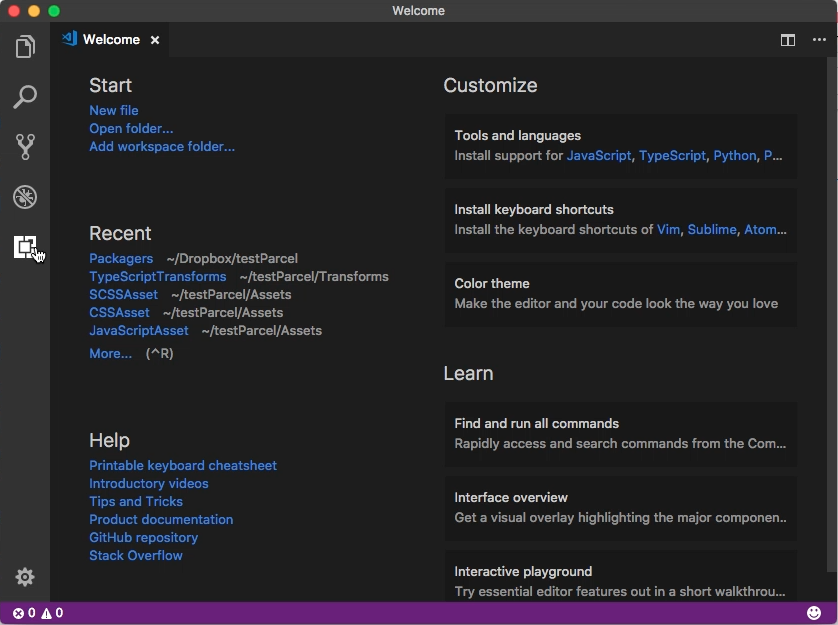Click the Tools and languages heading
The height and width of the screenshot is (625, 838).
[x=517, y=136]
